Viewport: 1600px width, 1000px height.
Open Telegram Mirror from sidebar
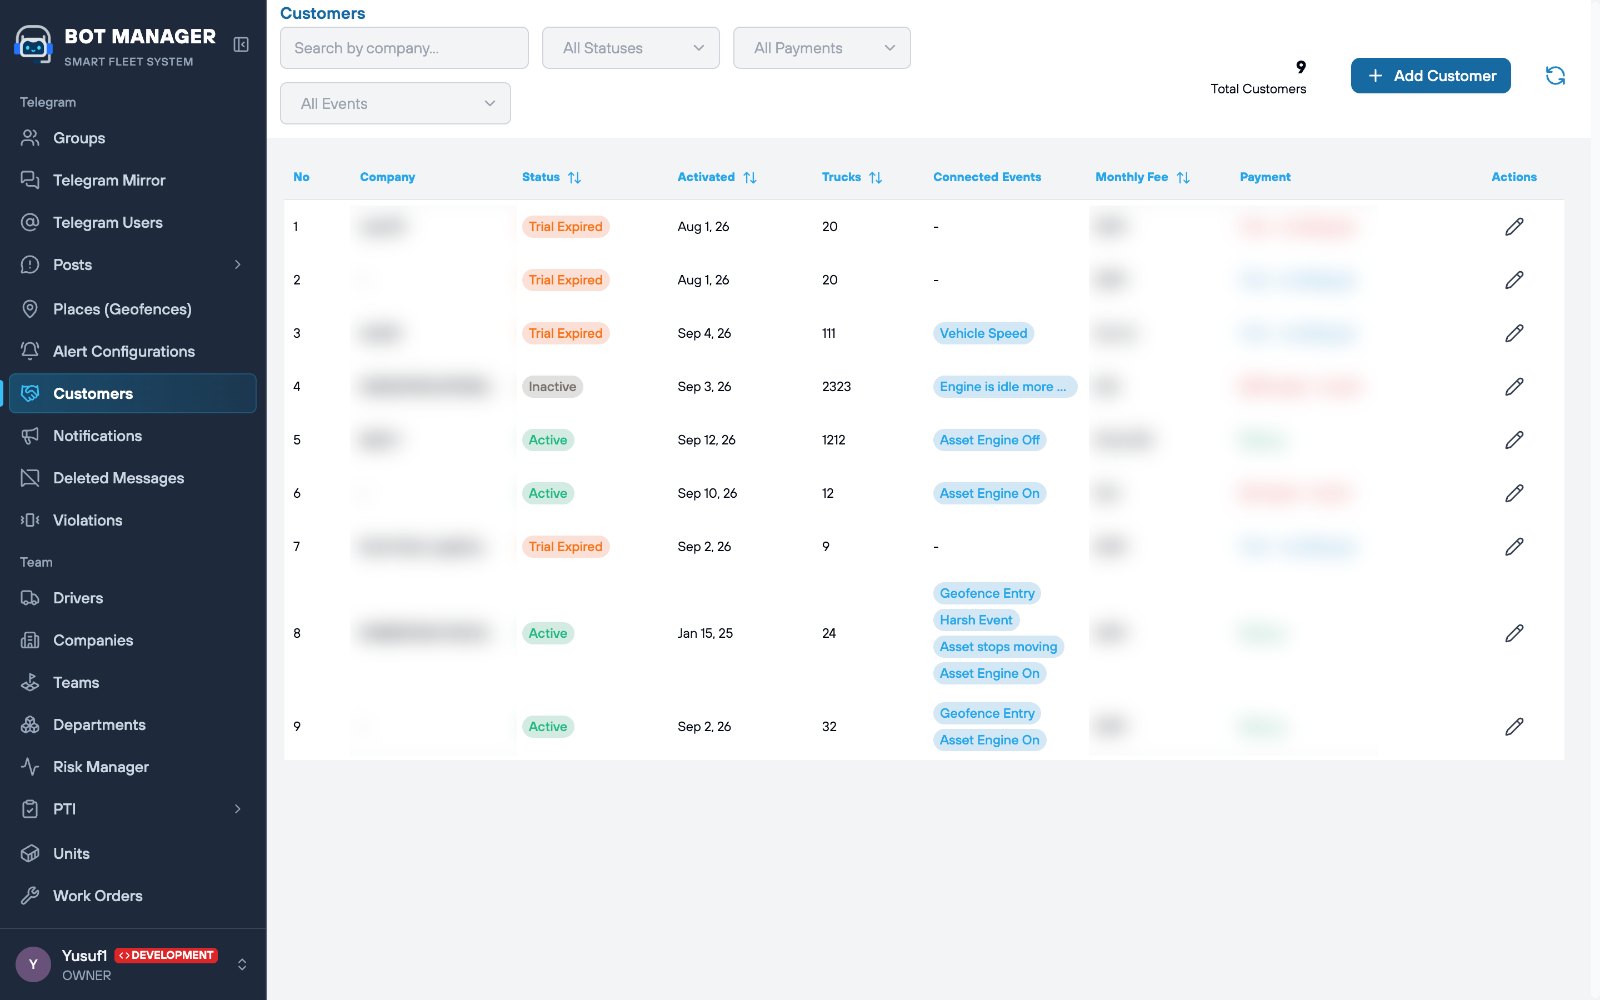[x=133, y=180]
